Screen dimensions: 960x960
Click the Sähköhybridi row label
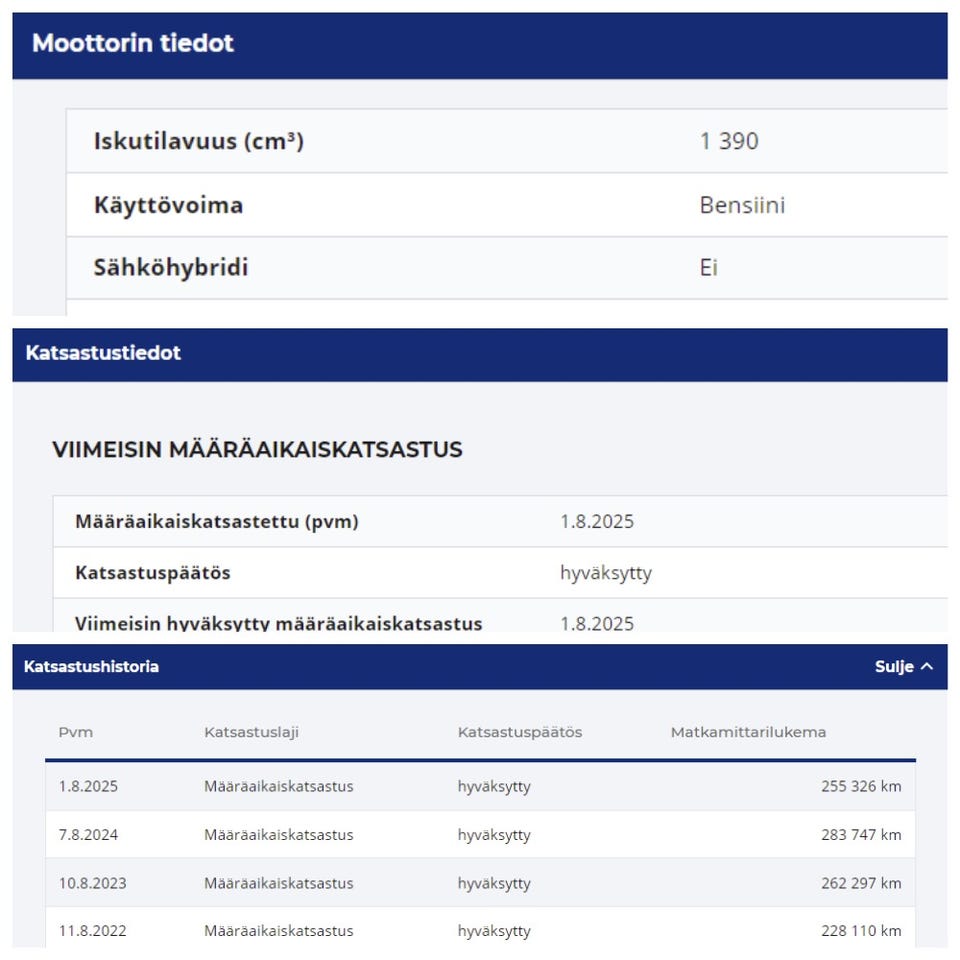click(x=171, y=268)
